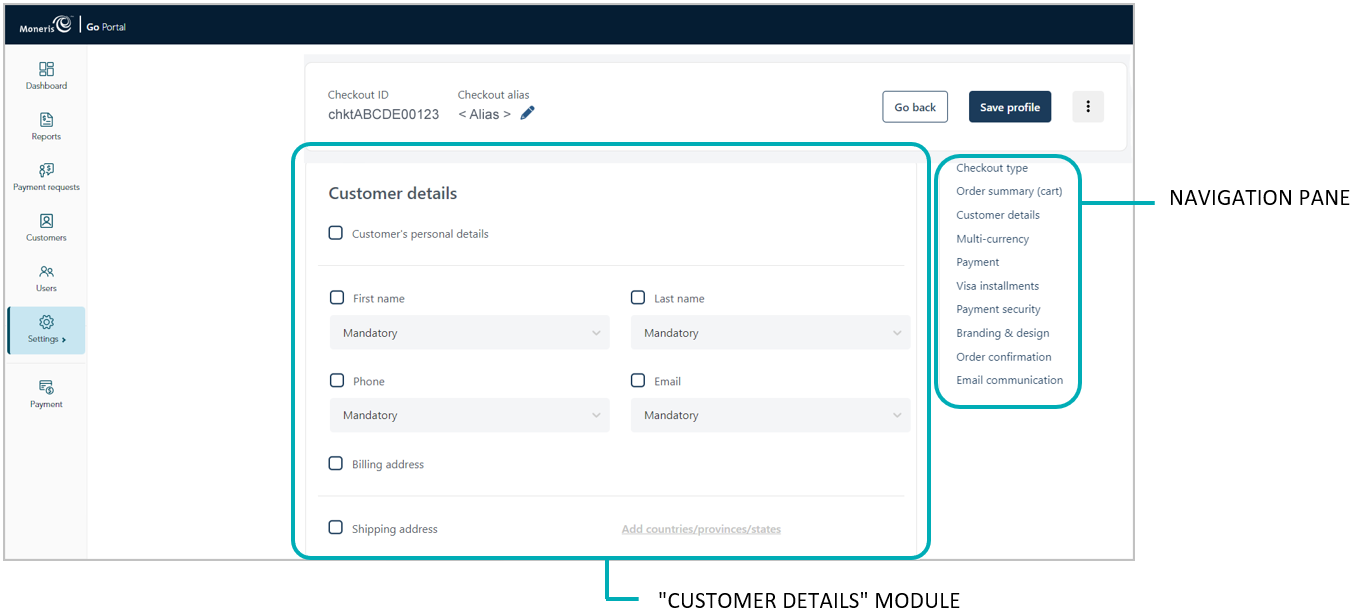Go to Email communication section
Screen dimensions: 1354x612
tap(1009, 380)
